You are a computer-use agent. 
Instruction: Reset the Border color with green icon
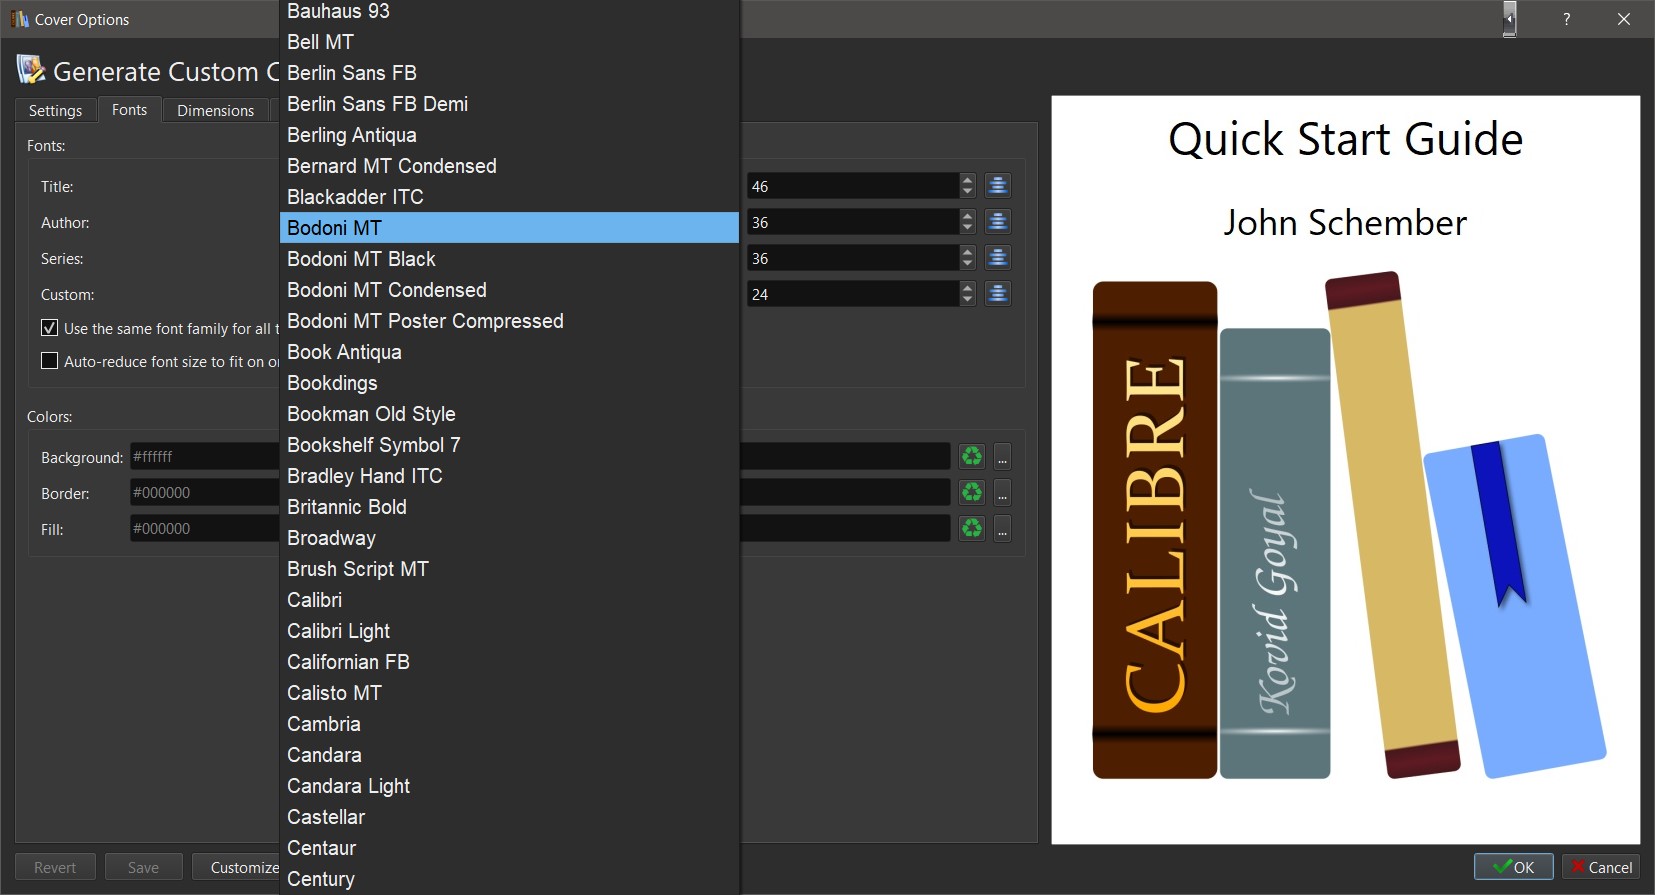tap(972, 493)
